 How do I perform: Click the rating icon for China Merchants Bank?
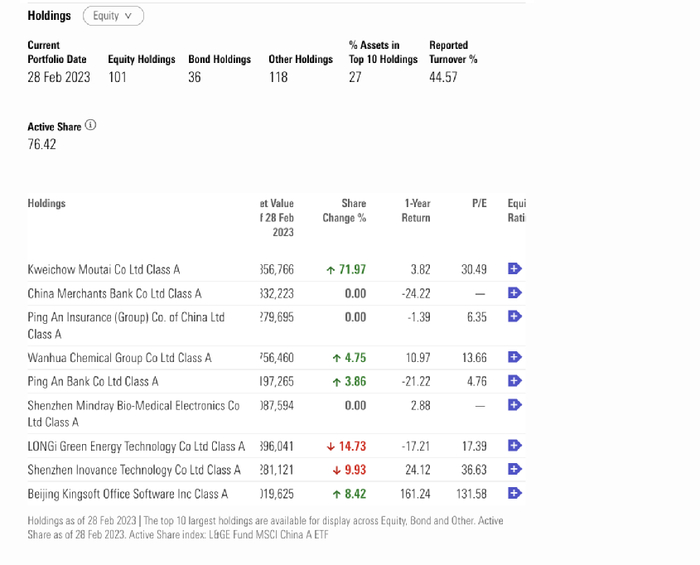[x=515, y=293]
